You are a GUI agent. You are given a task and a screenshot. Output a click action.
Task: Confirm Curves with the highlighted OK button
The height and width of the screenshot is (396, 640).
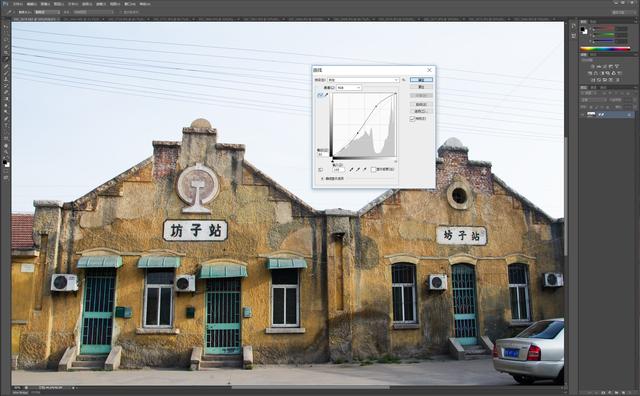tap(421, 80)
